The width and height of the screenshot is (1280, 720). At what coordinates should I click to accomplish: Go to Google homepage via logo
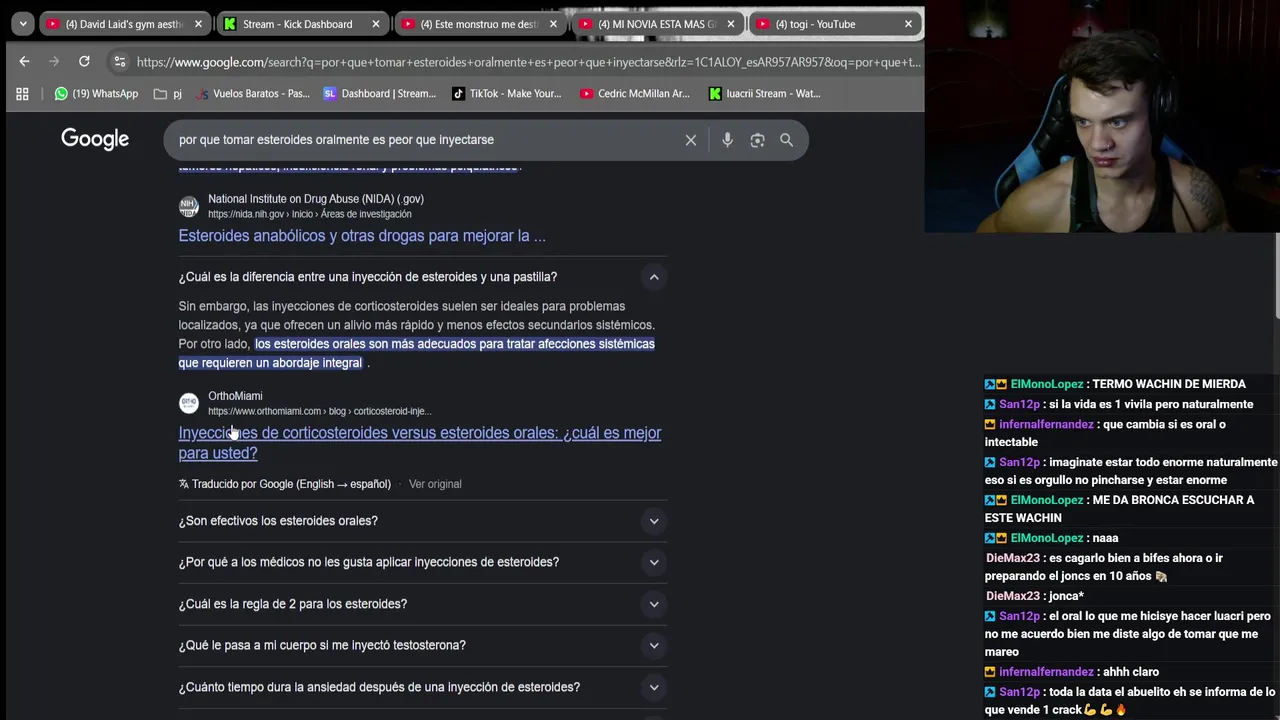click(95, 139)
